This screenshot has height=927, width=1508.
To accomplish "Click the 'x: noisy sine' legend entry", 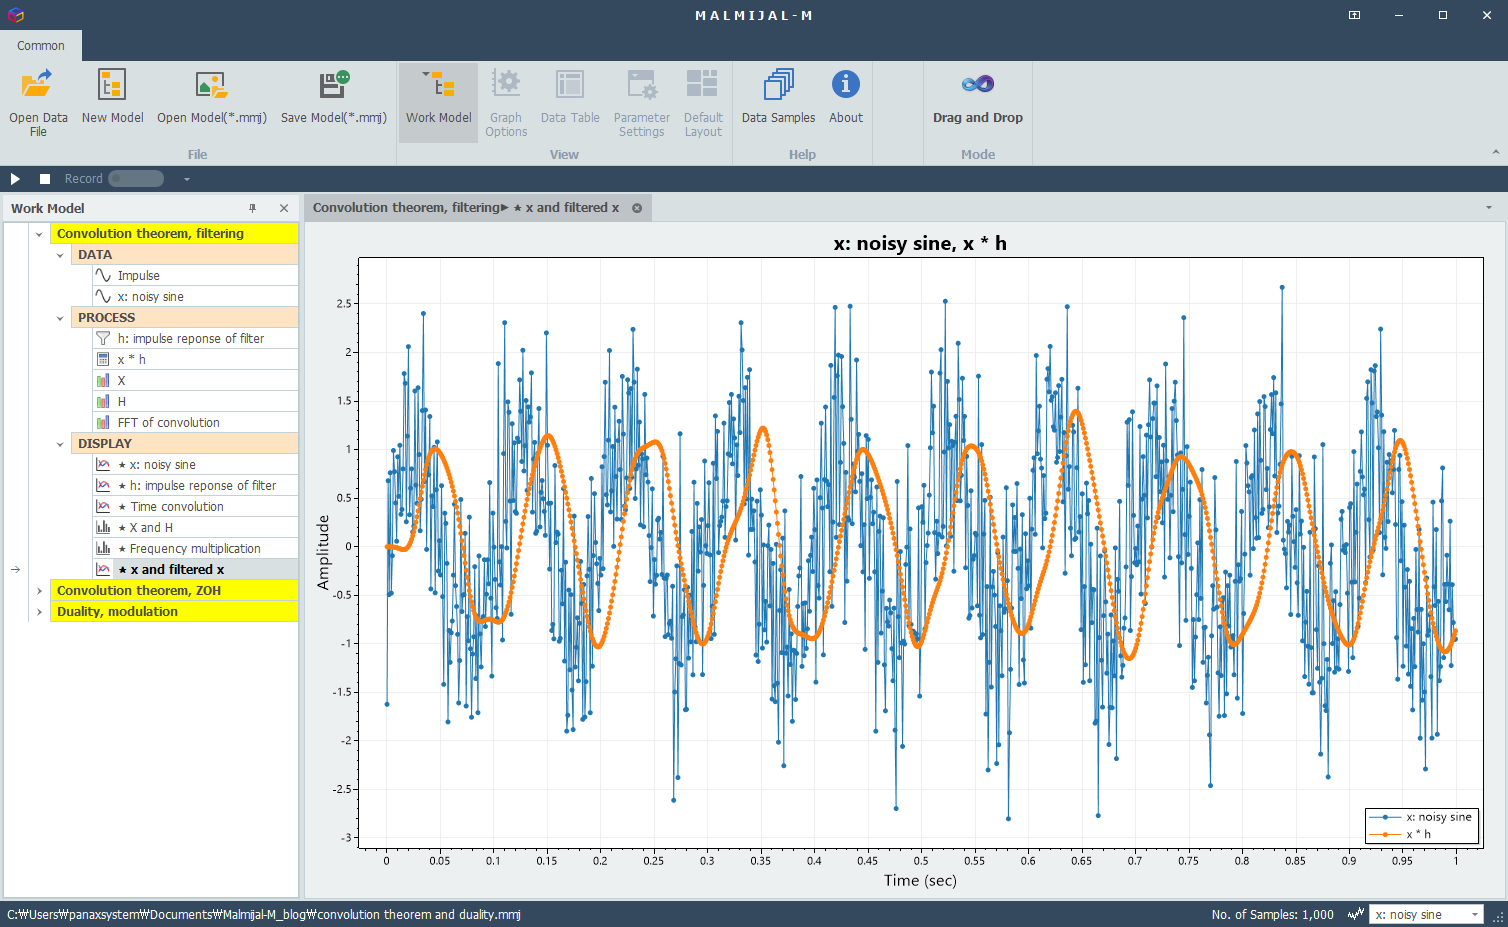I will 1421,817.
